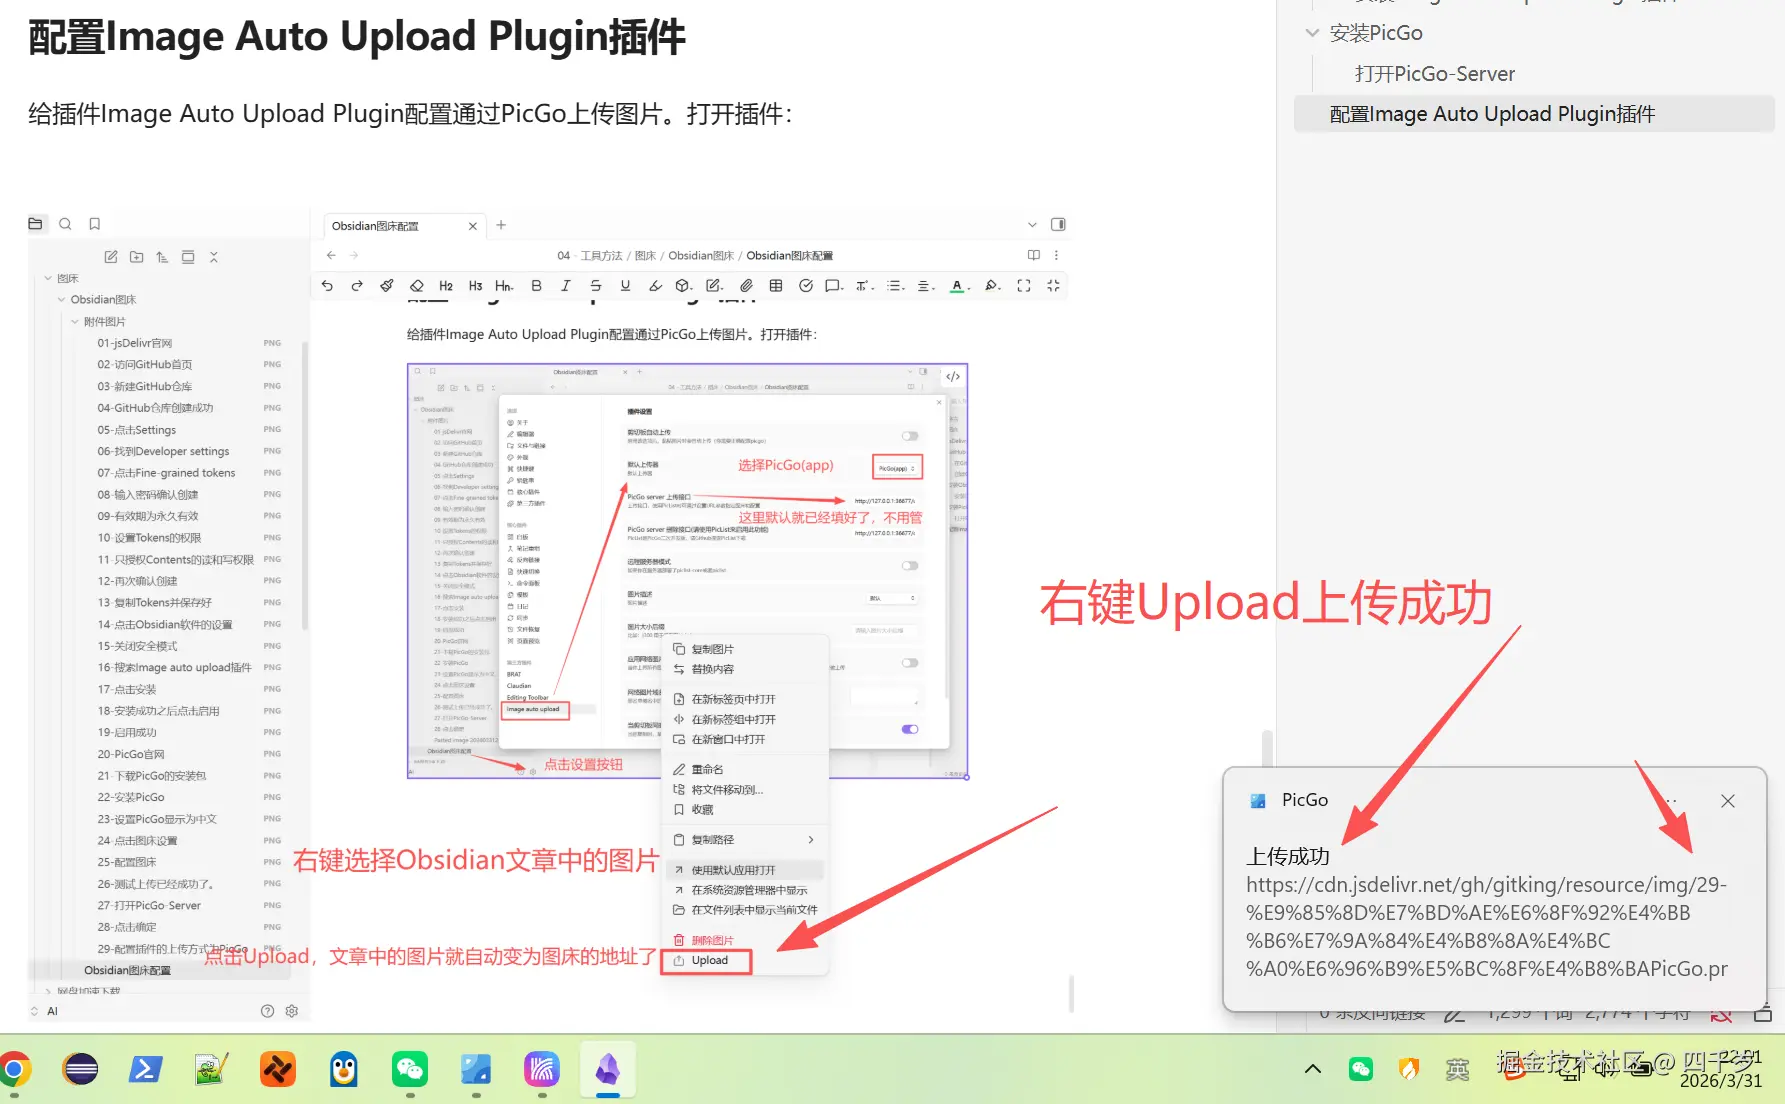Collapse the 附件图片 folder
The image size is (1785, 1104).
(75, 322)
